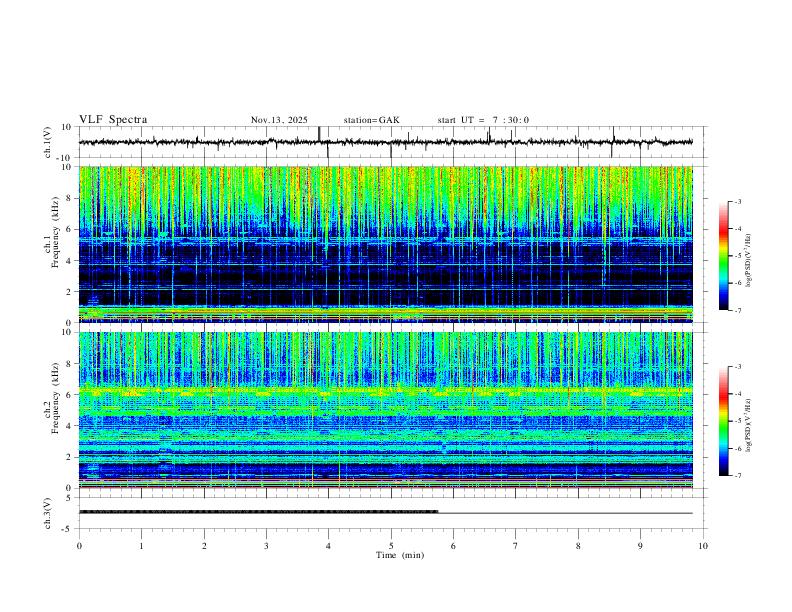Click the lower color bar's log(PSD) label

[x=749, y=424]
